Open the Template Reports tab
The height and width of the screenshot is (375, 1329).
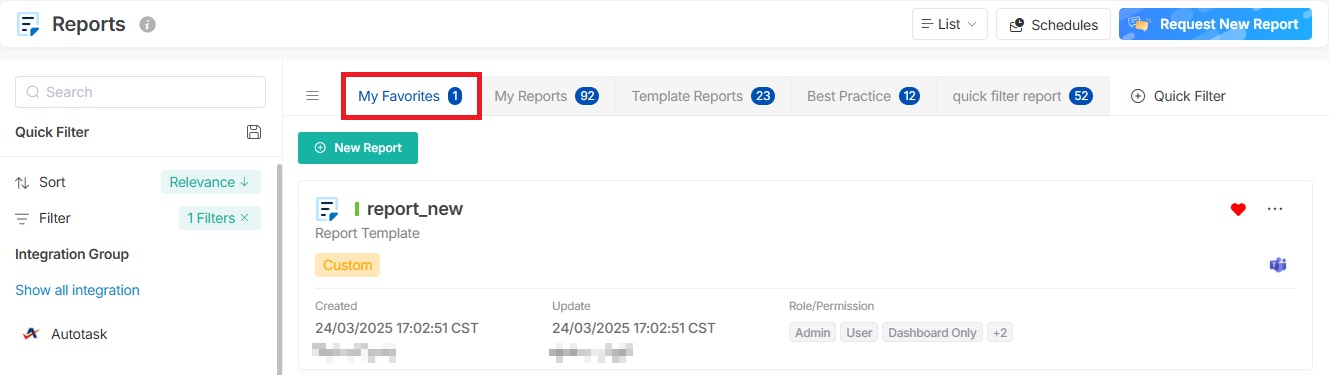point(703,96)
